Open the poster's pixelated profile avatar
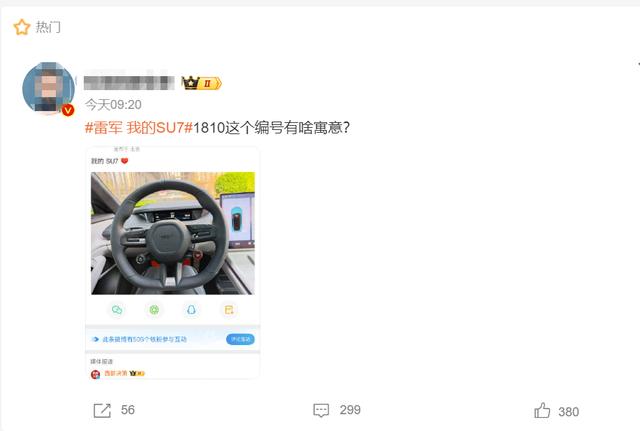 (x=49, y=88)
